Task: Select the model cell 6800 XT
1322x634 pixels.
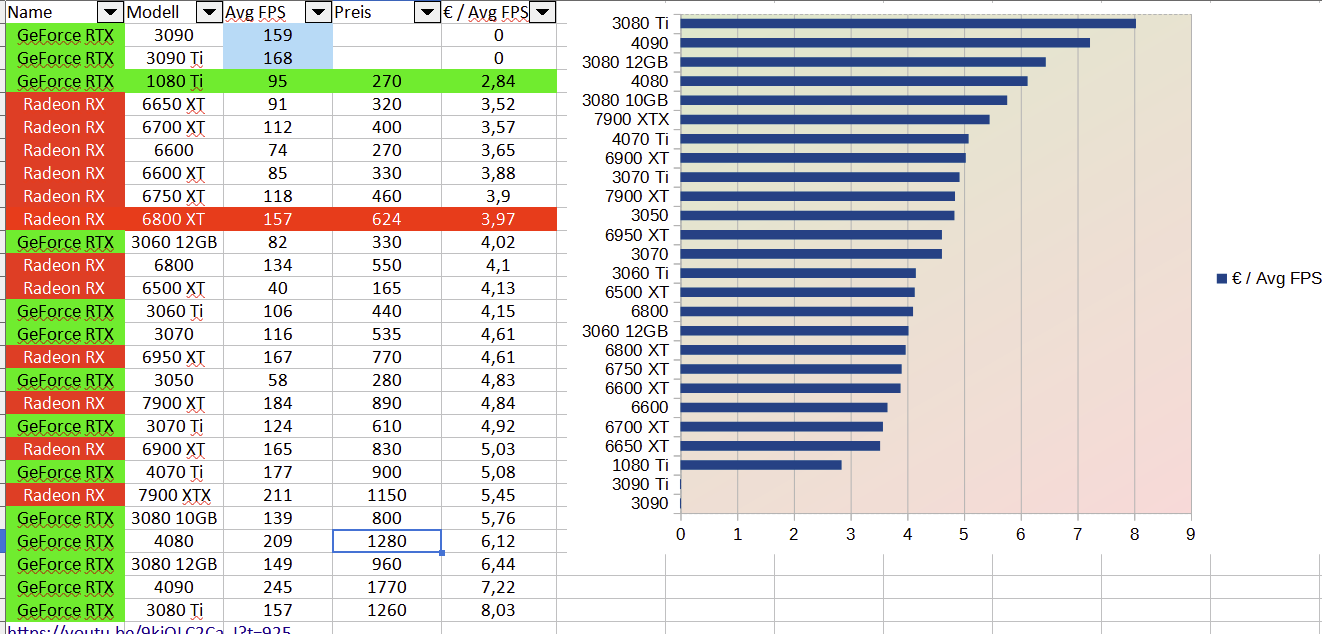Action: tap(174, 219)
